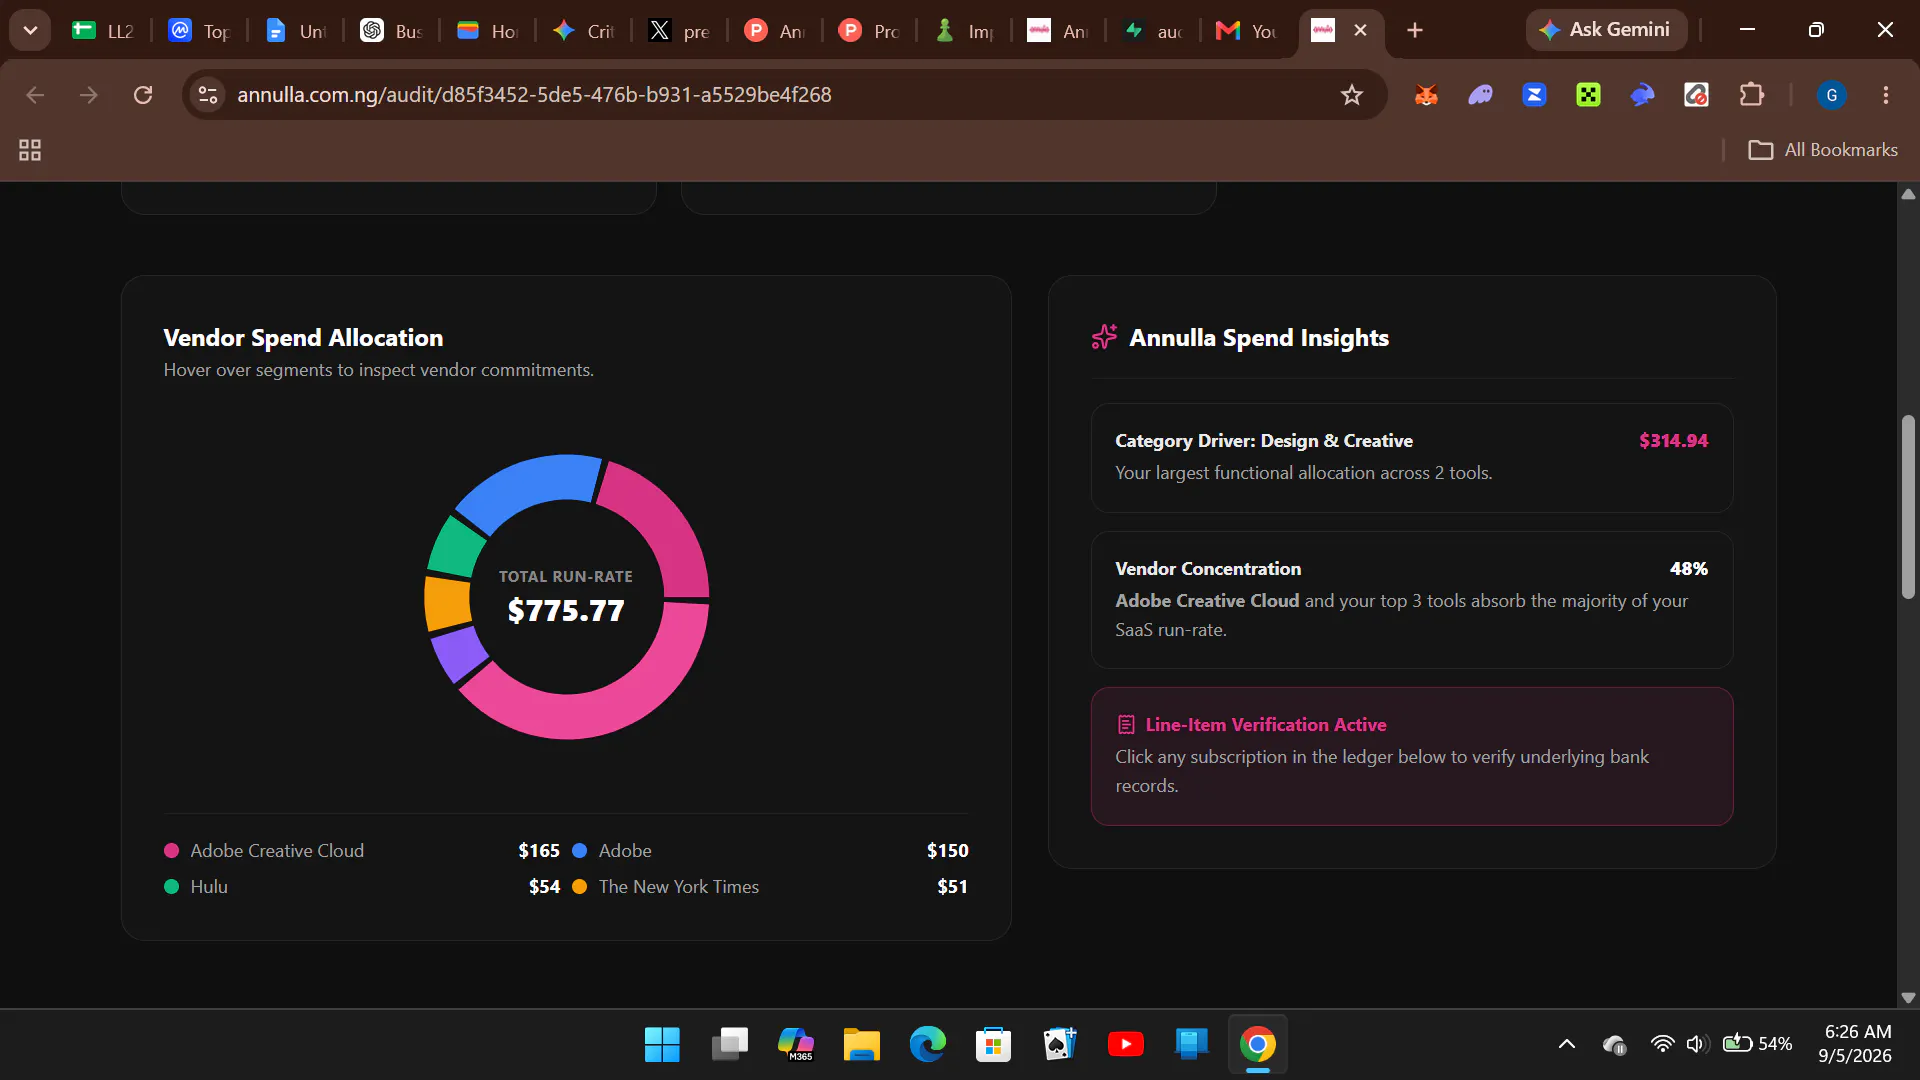Click the page's vertical scrollbar thumb
Image resolution: width=1920 pixels, height=1080 pixels.
click(x=1908, y=506)
